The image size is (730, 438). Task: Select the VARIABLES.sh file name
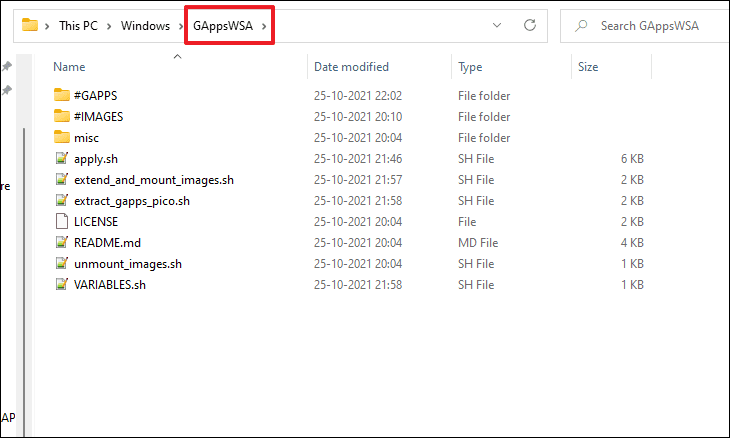(109, 284)
